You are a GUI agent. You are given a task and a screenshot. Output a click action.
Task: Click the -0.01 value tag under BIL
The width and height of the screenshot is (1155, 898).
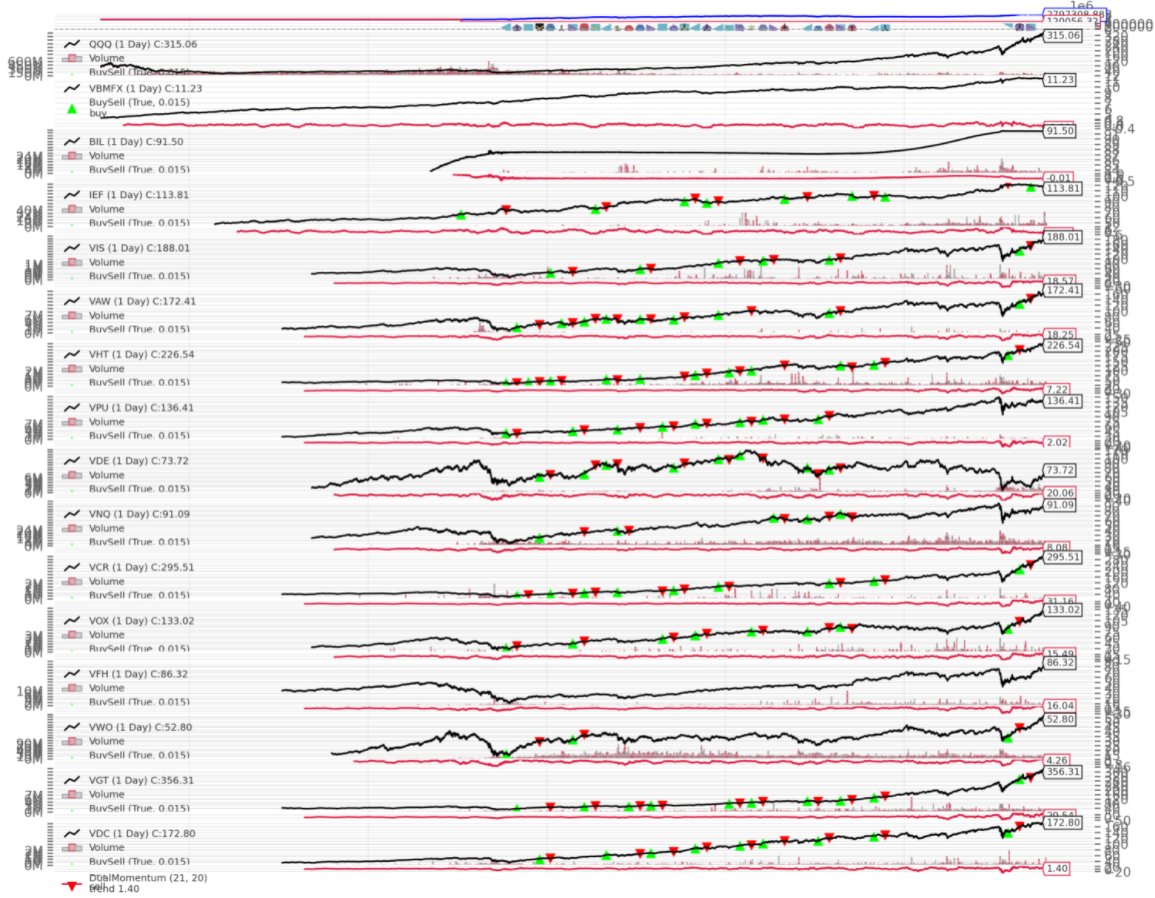click(x=1059, y=178)
